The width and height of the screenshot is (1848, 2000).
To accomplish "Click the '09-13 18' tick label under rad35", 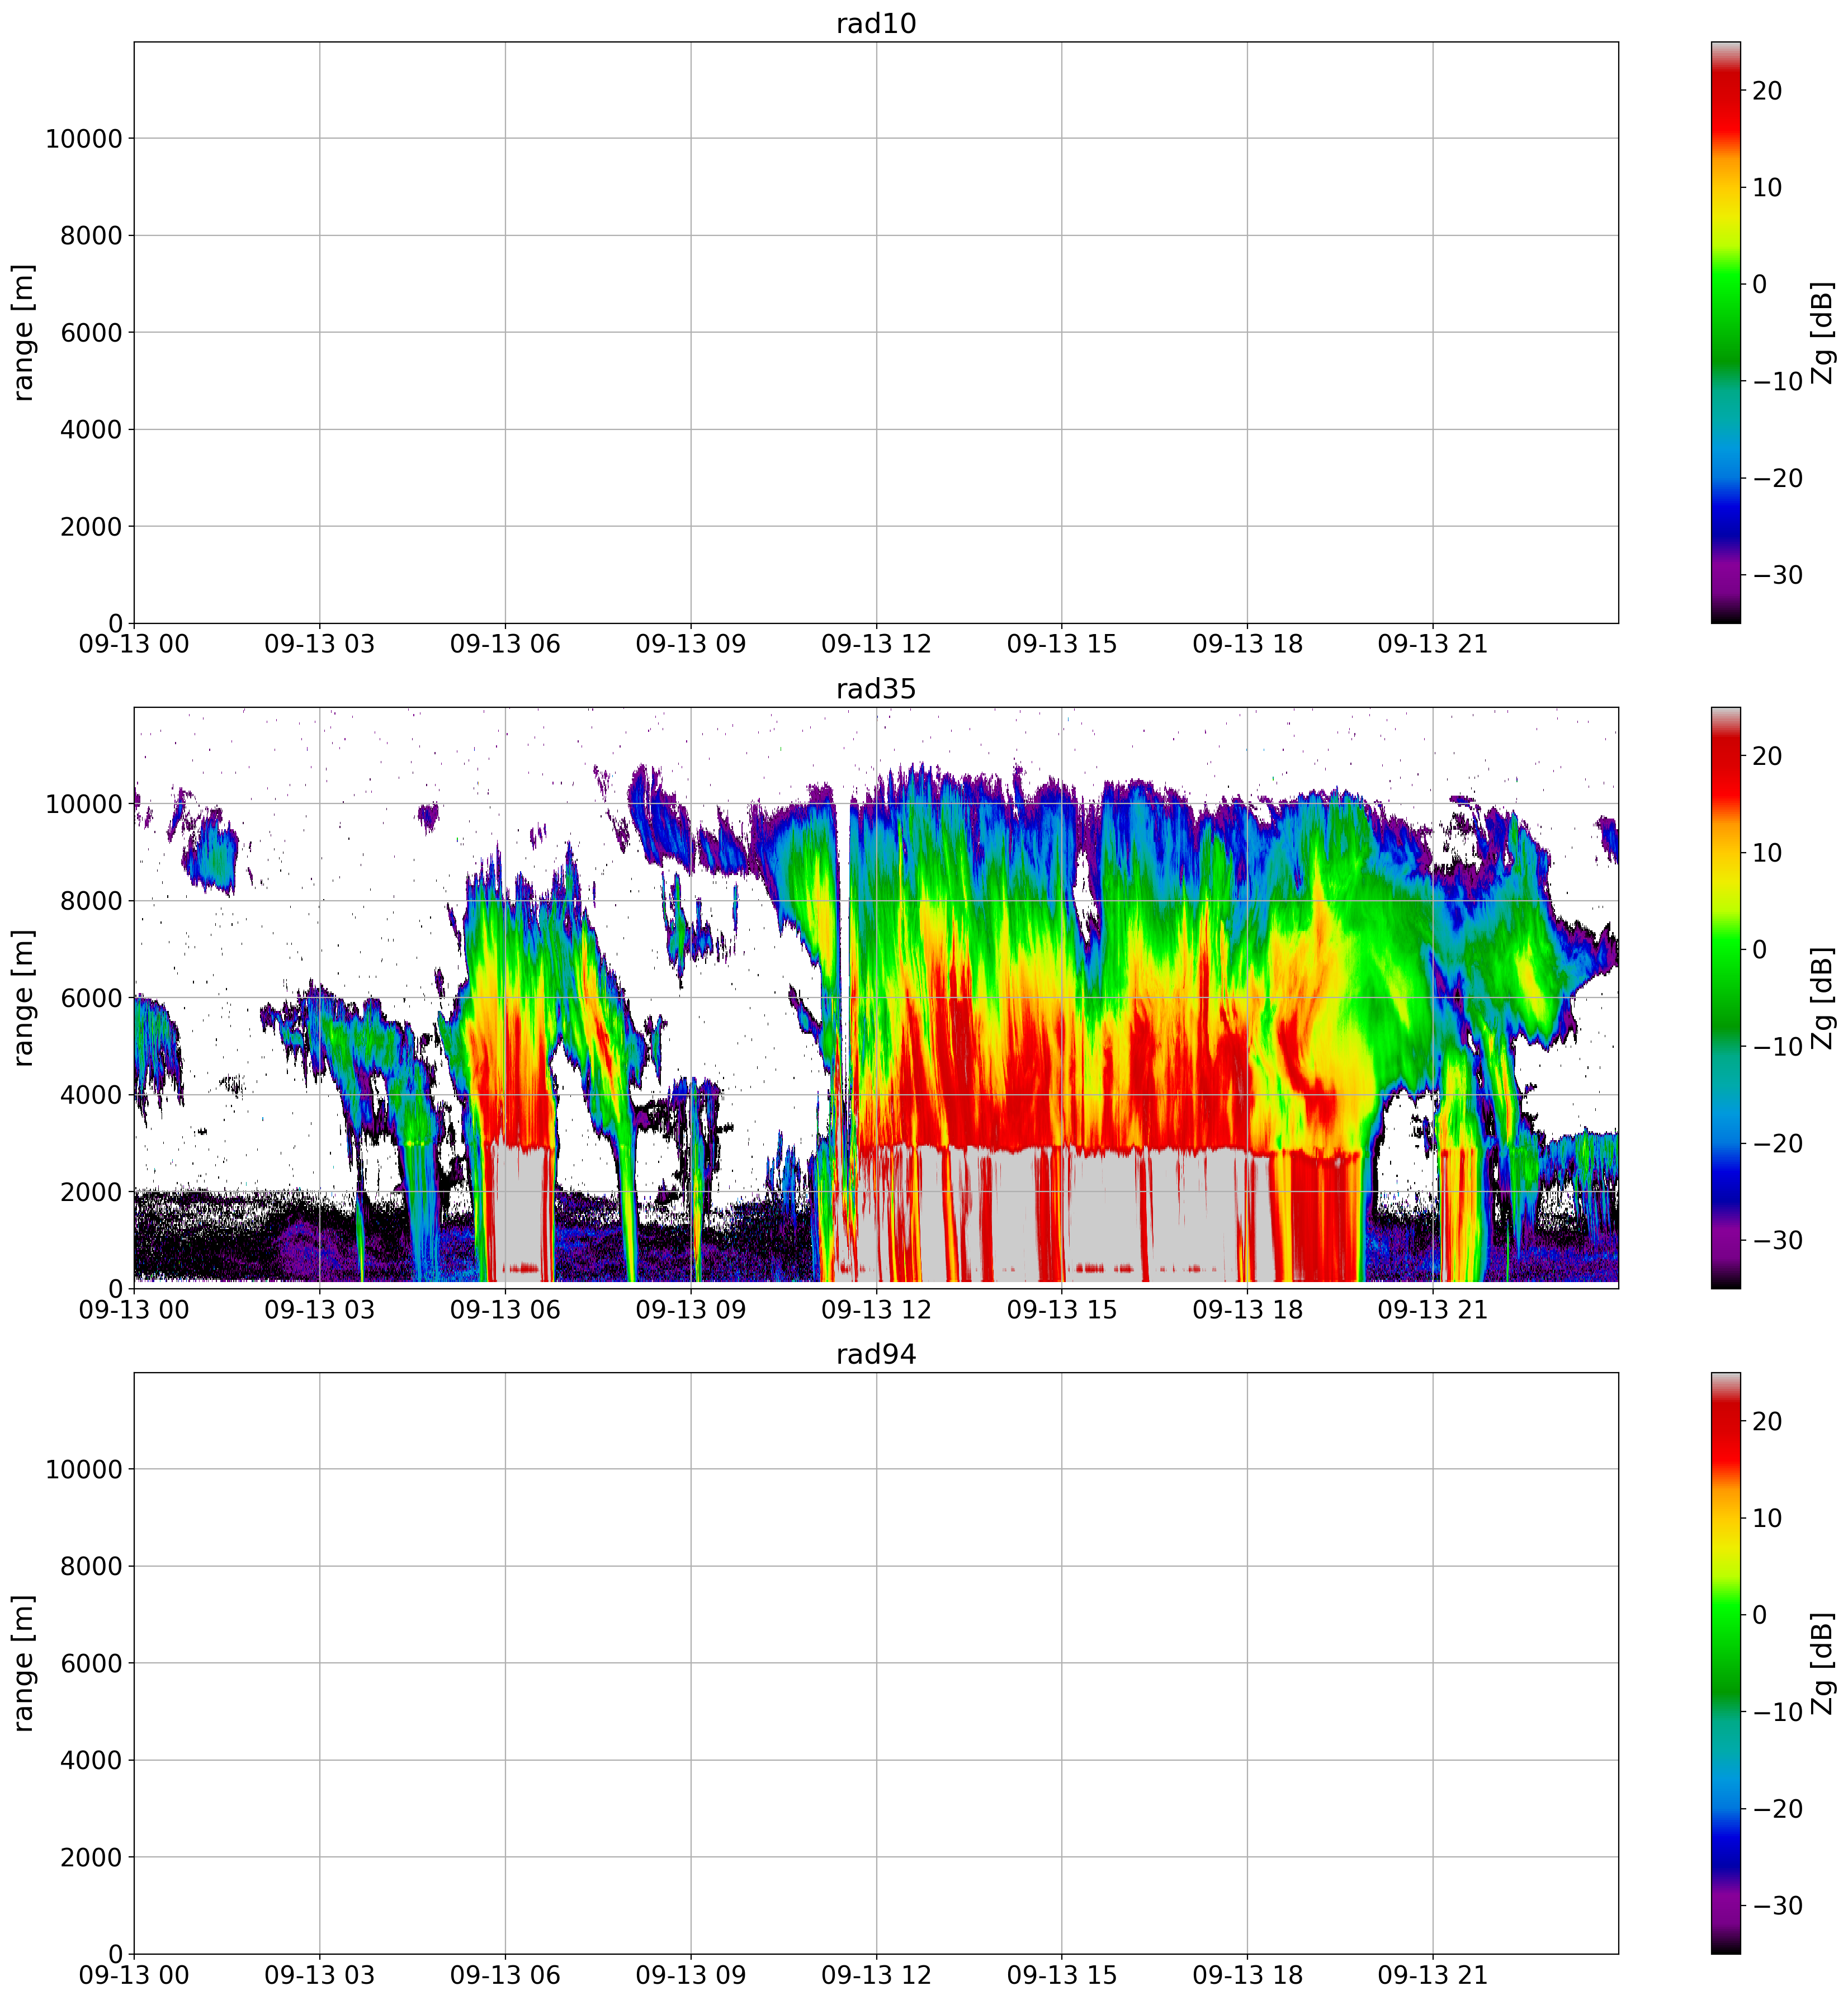I will 1247,1310.
